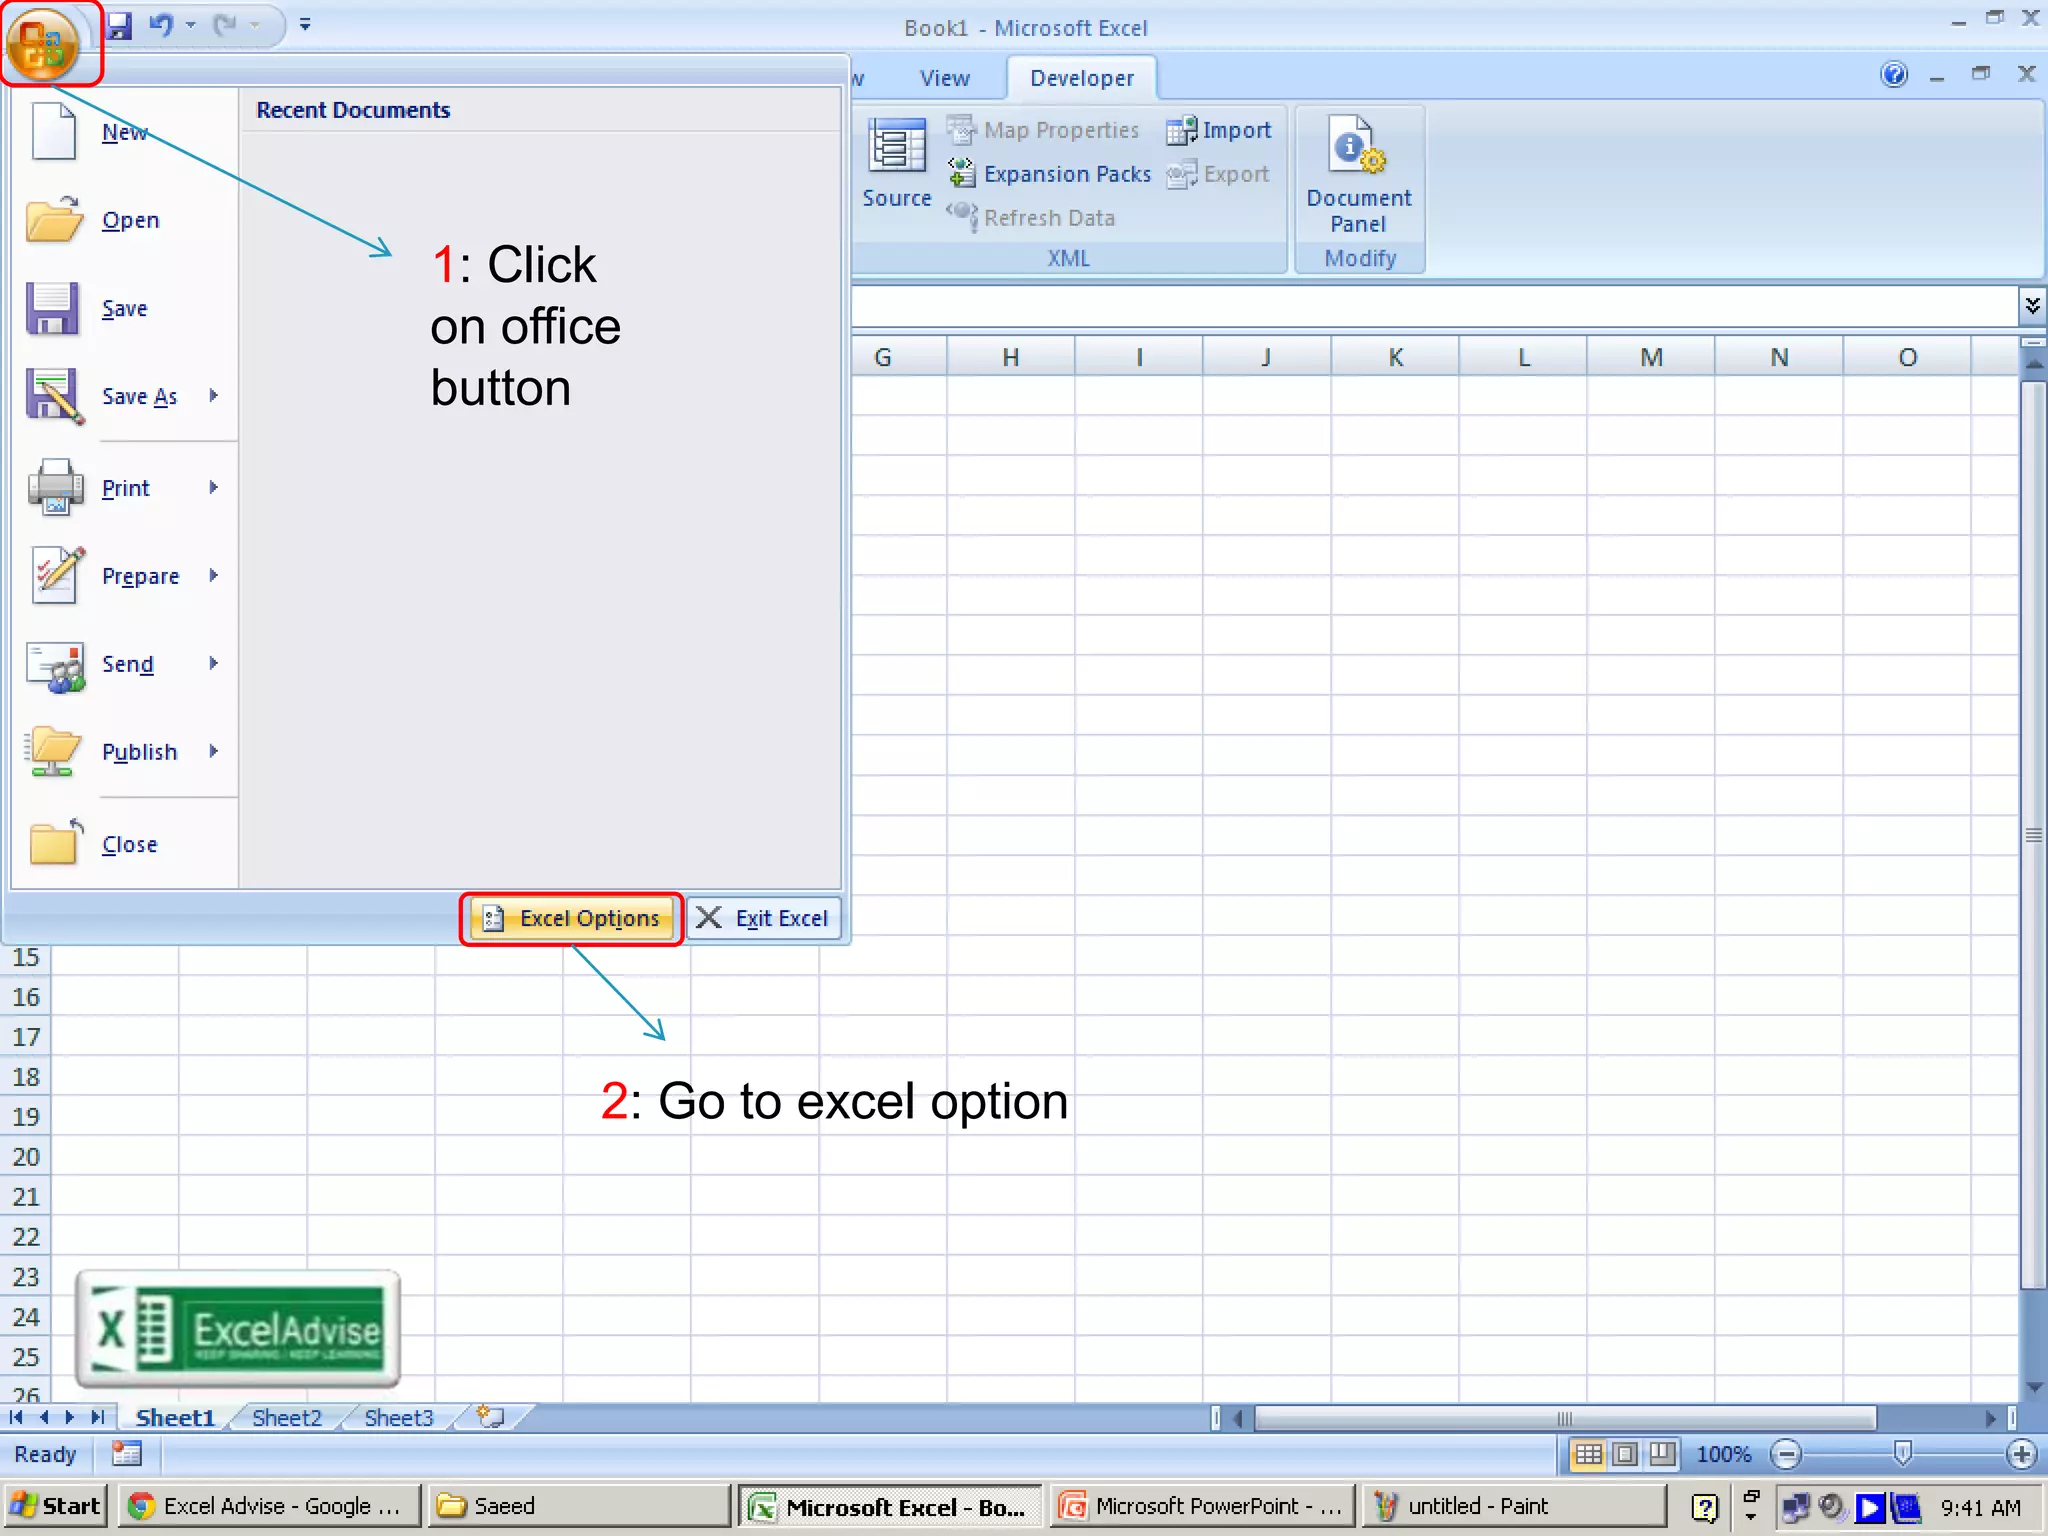Open the Customize Quick Access Toolbar dropdown
This screenshot has height=1536, width=2048.
click(305, 25)
